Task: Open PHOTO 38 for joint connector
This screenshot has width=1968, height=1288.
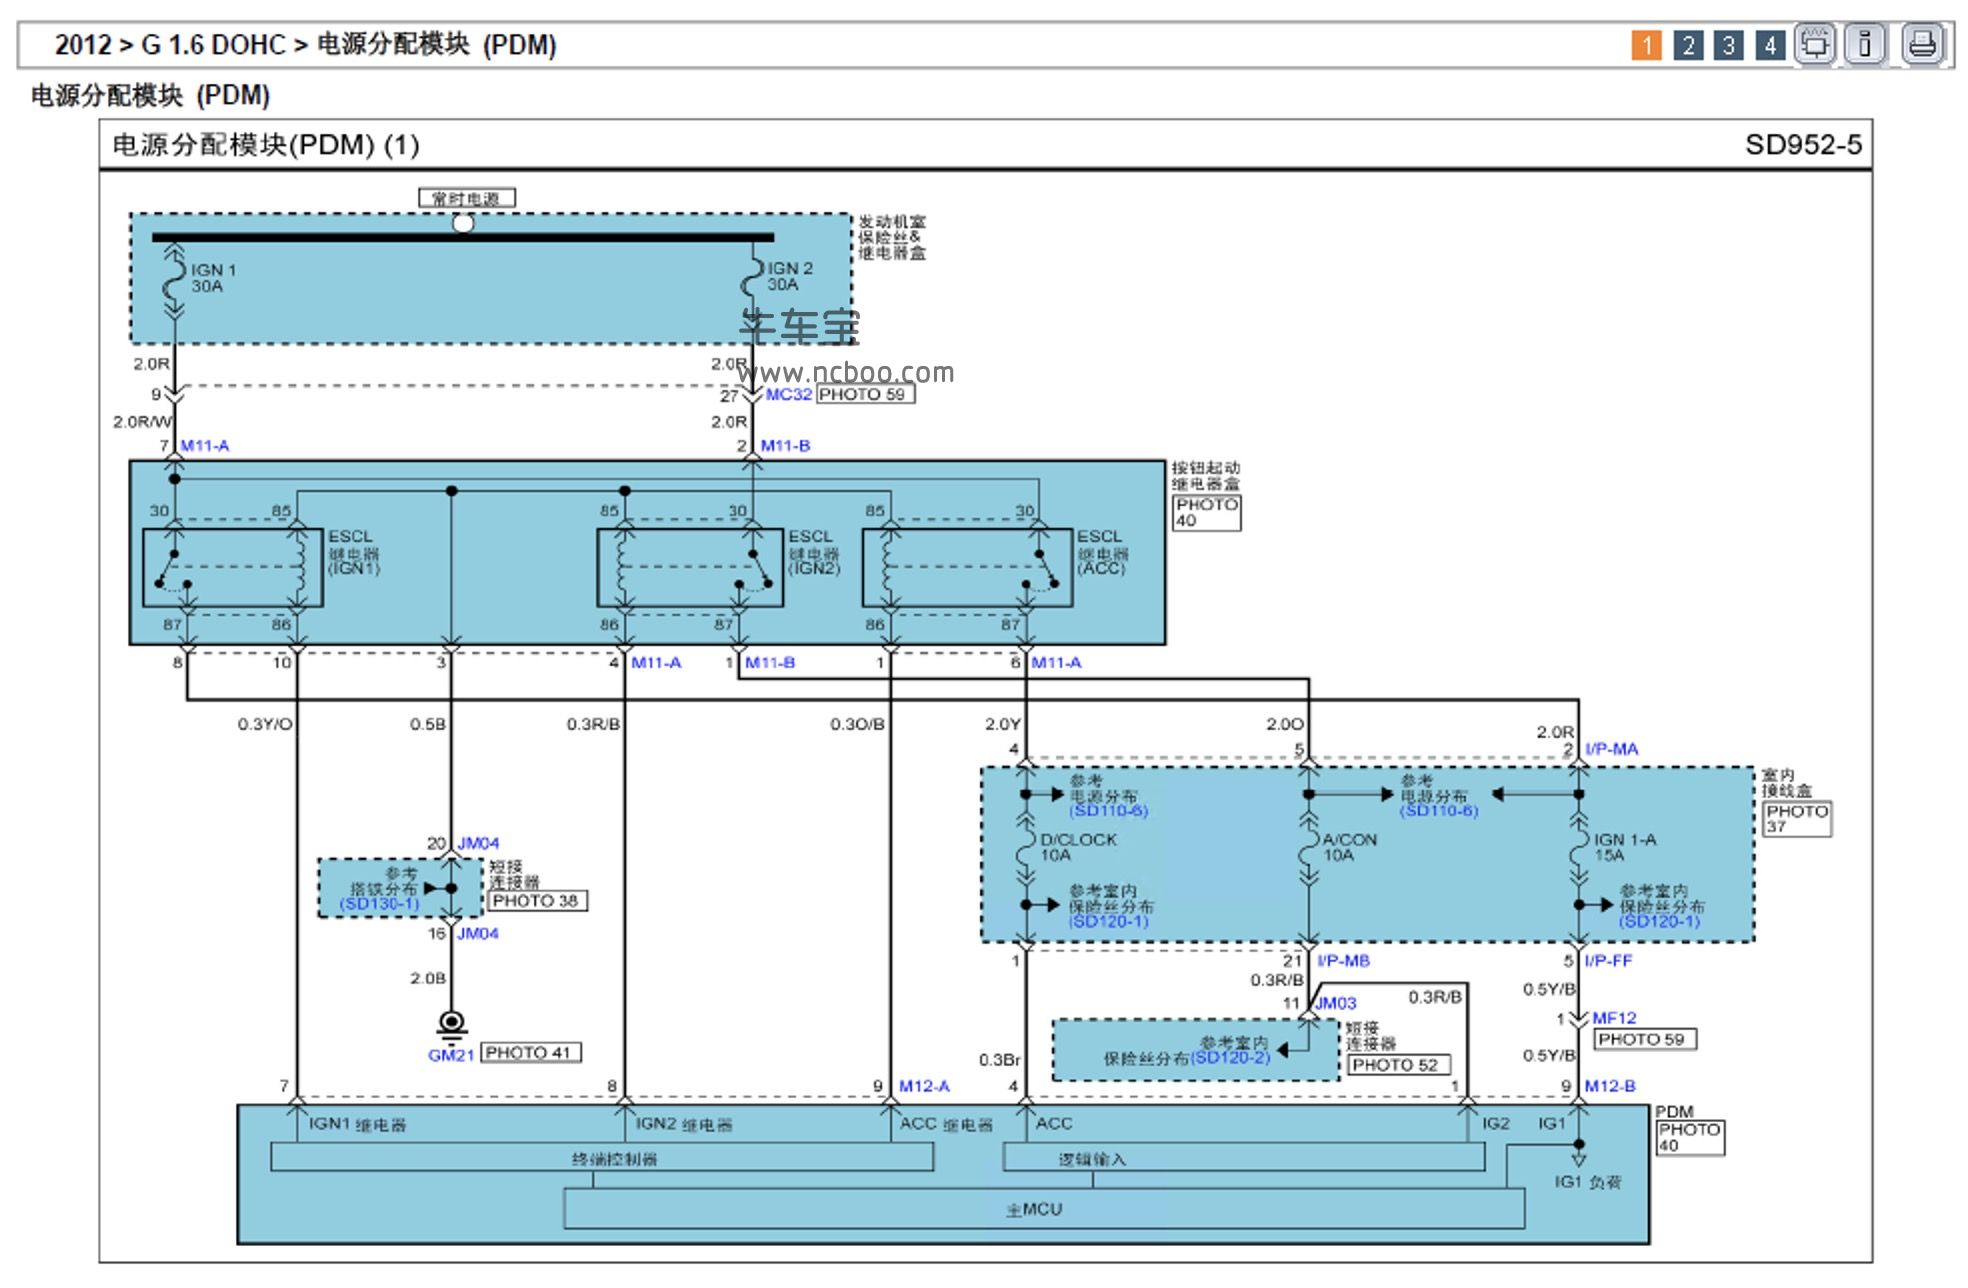Action: coord(537,901)
